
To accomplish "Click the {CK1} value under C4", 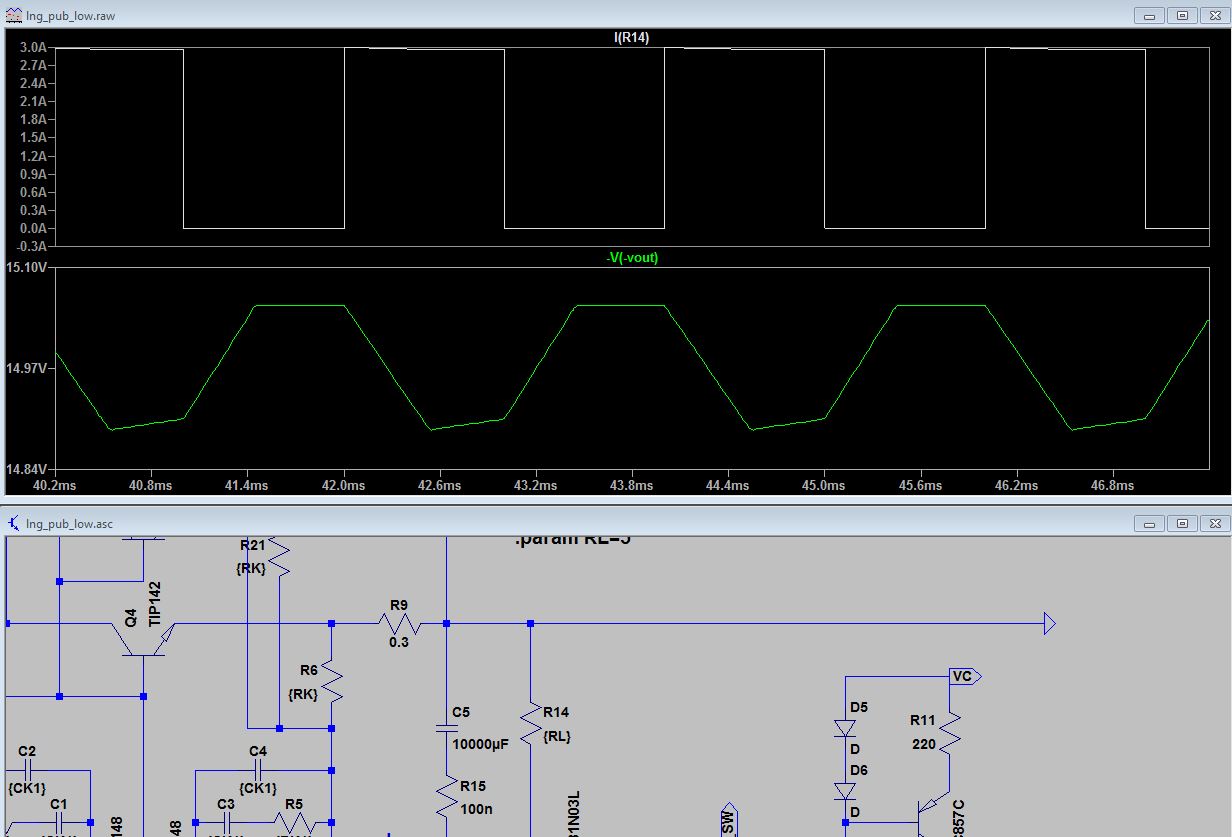I will 258,788.
